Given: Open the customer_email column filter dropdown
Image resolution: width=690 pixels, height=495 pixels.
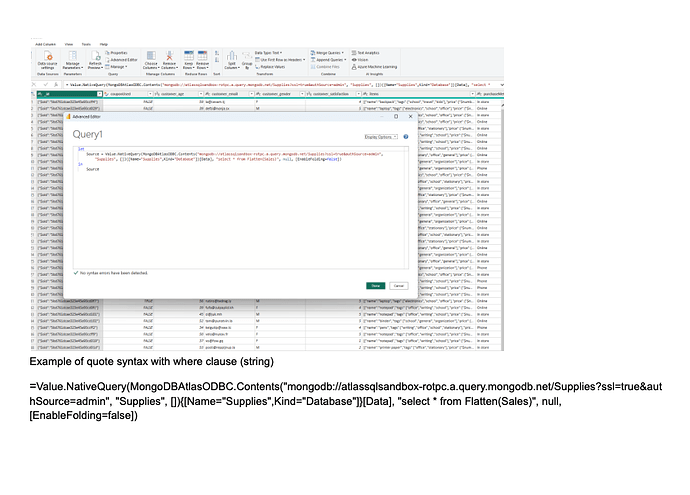Looking at the screenshot, I should pyautogui.click(x=252, y=94).
